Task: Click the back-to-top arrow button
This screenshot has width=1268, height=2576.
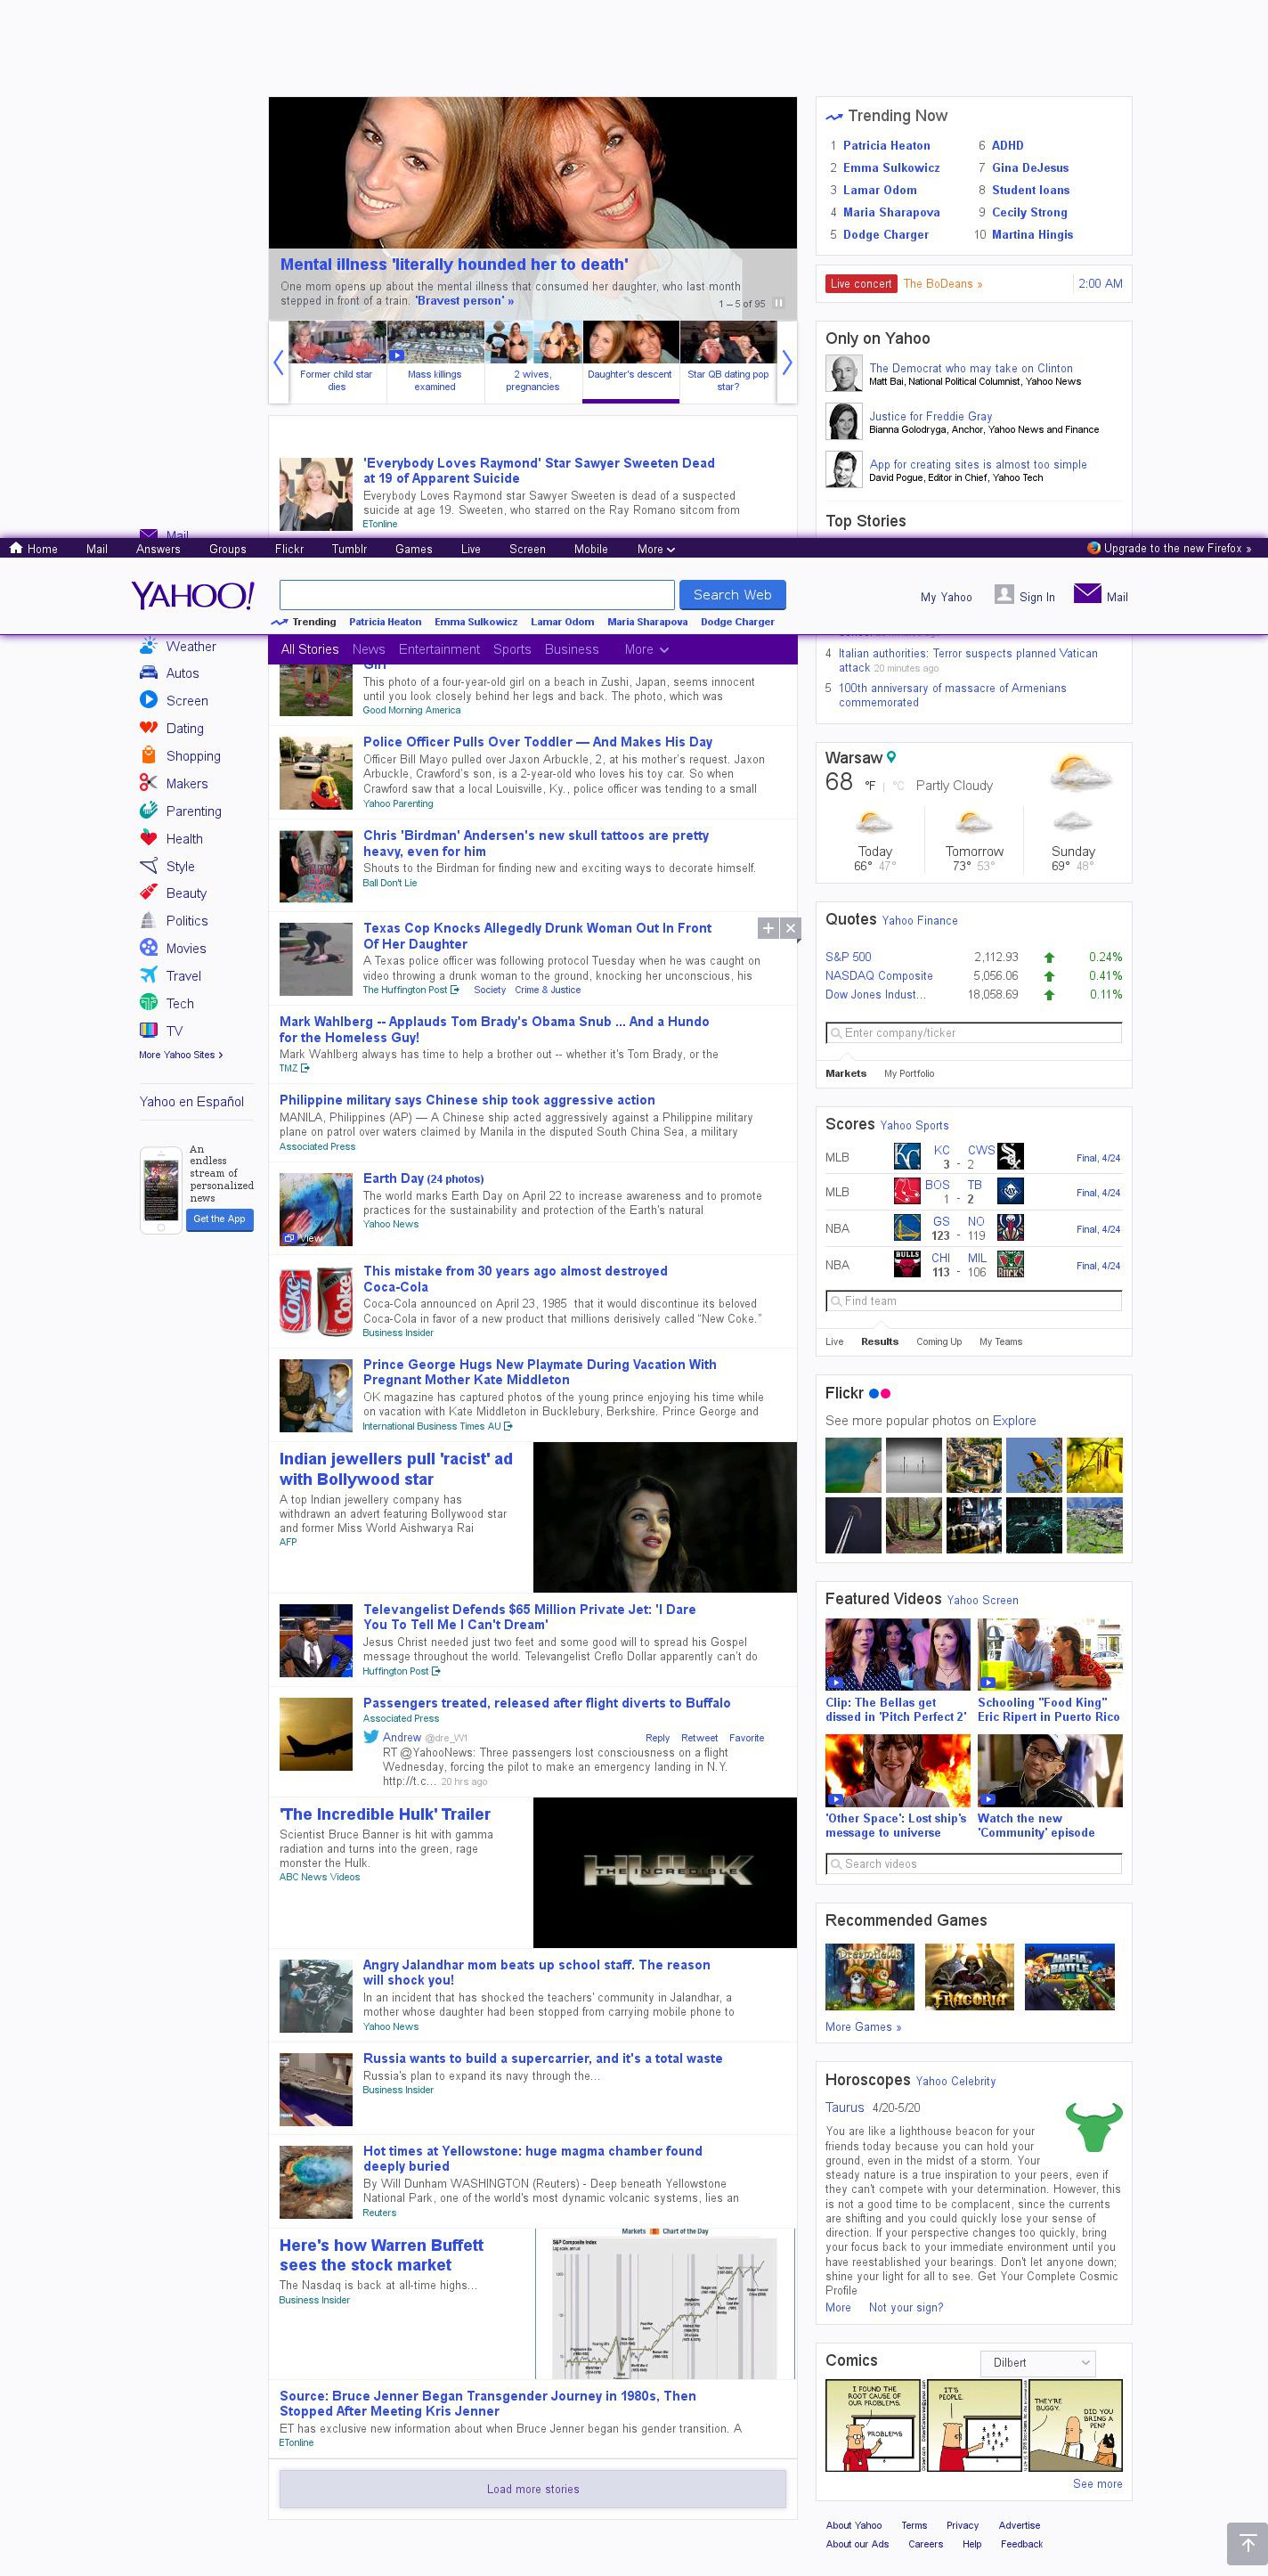Action: [x=1246, y=2543]
